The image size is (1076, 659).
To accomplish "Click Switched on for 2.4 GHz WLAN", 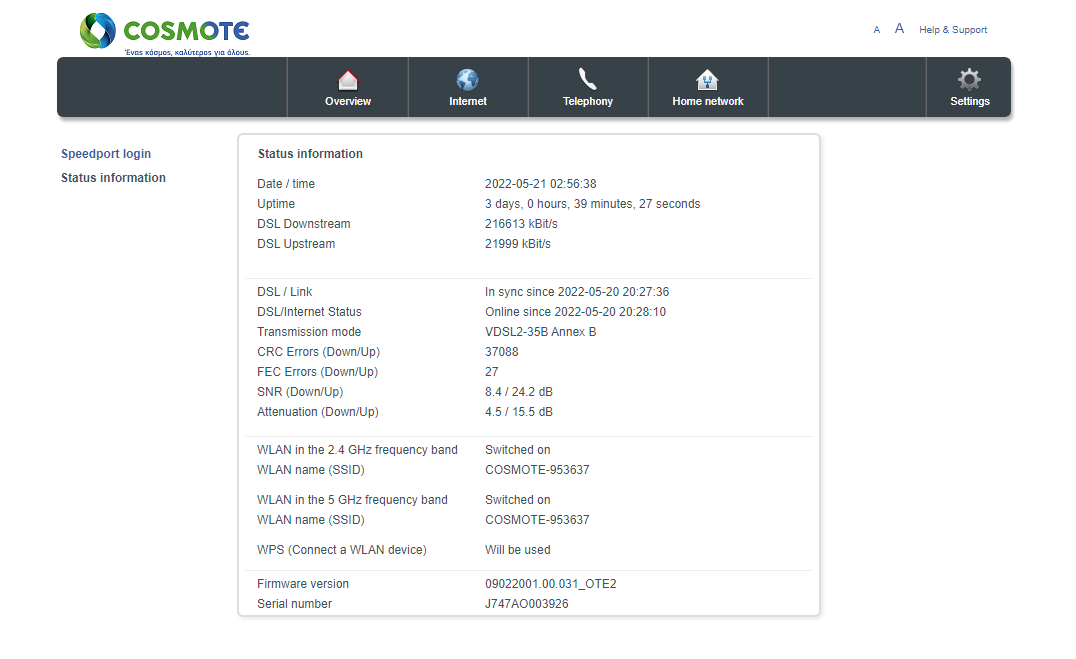I will pos(517,450).
